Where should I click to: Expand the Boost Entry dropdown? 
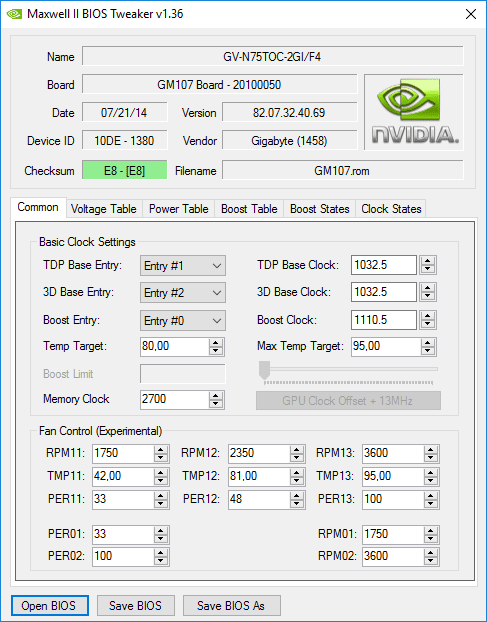pos(183,321)
